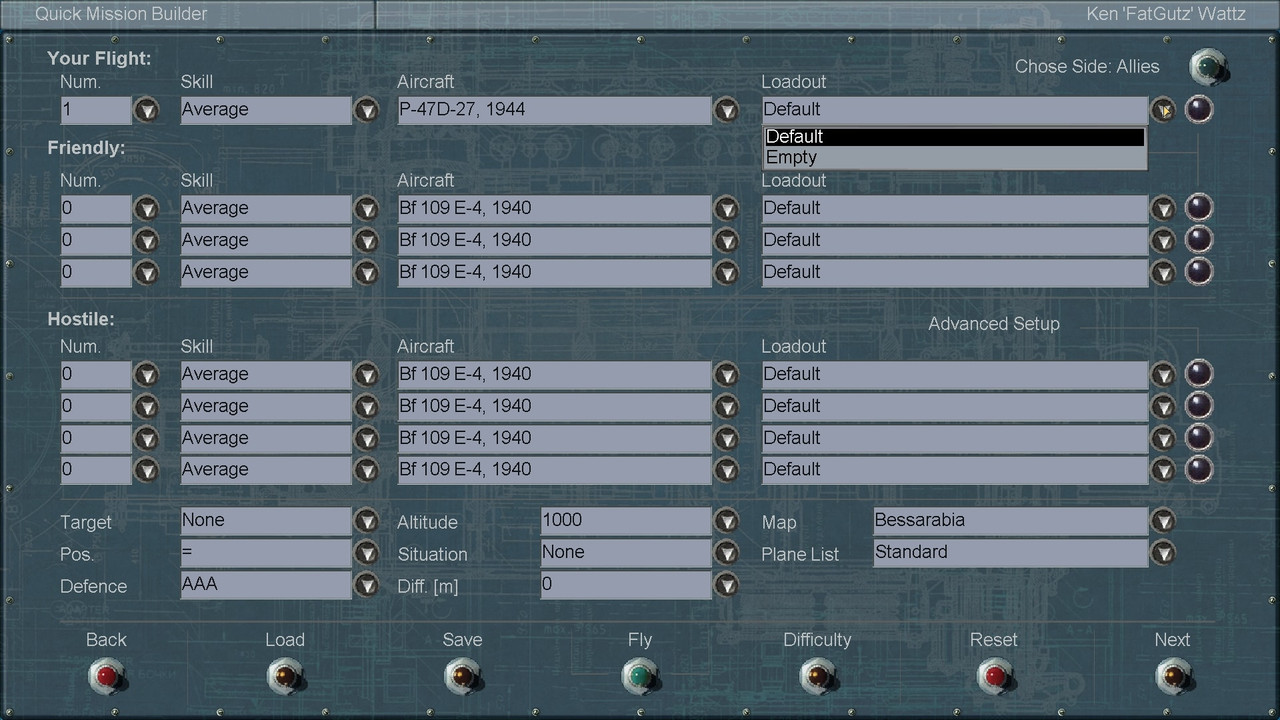Open Your Flight Num dropdown arrow
This screenshot has width=1280, height=720.
[147, 110]
